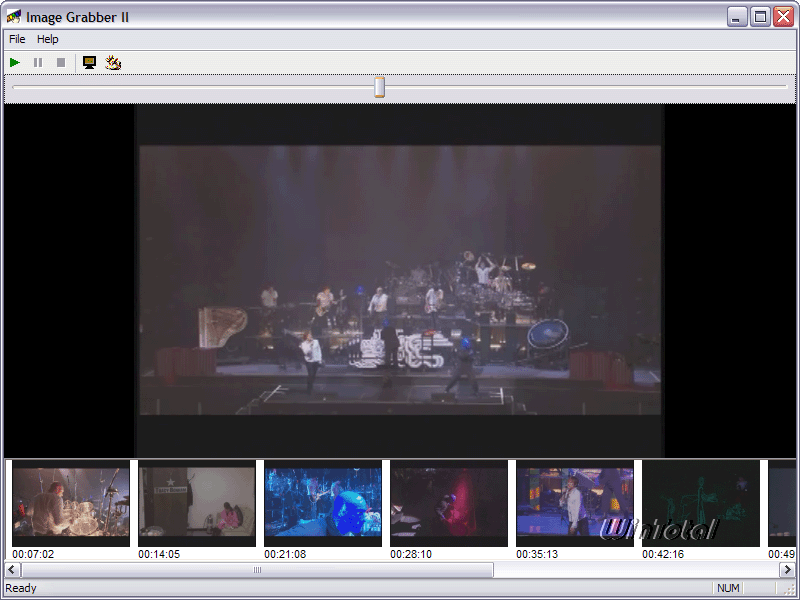This screenshot has width=800, height=600.
Task: Click the 00:07:02 timestamp label
Action: 33,554
